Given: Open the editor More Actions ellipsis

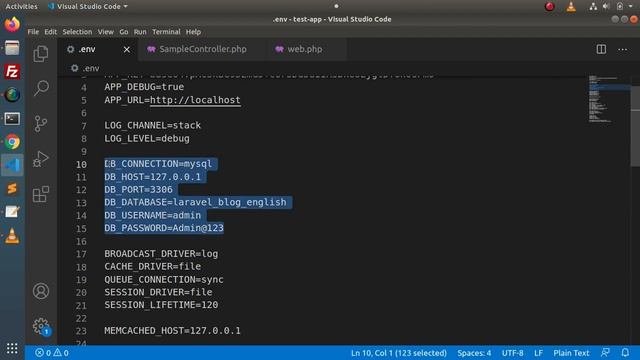Looking at the screenshot, I should click(x=622, y=49).
